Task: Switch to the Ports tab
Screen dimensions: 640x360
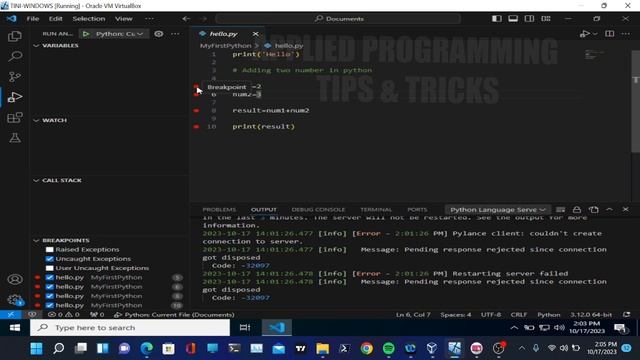Action: tap(417, 209)
